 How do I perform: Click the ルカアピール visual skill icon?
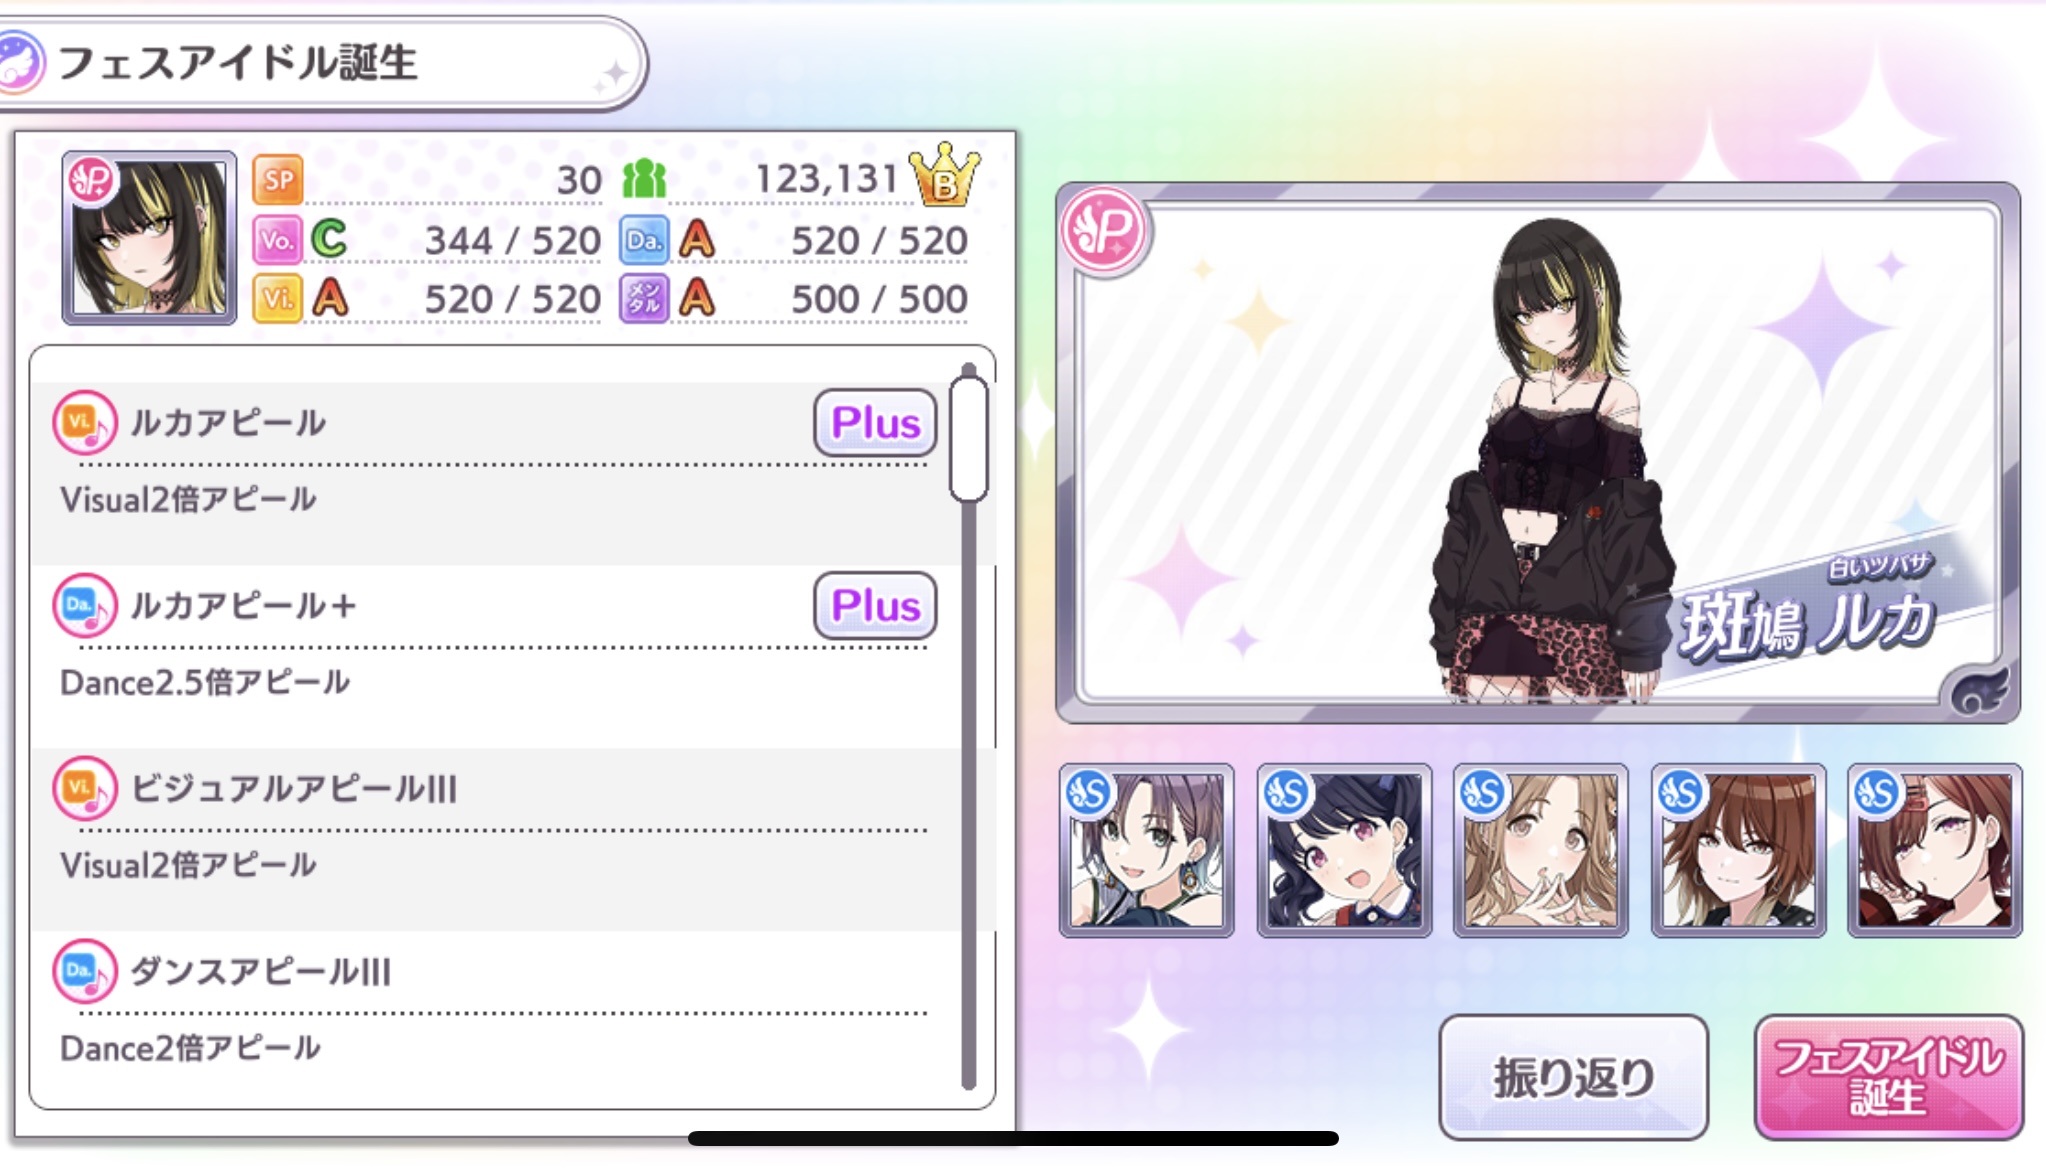(x=85, y=423)
